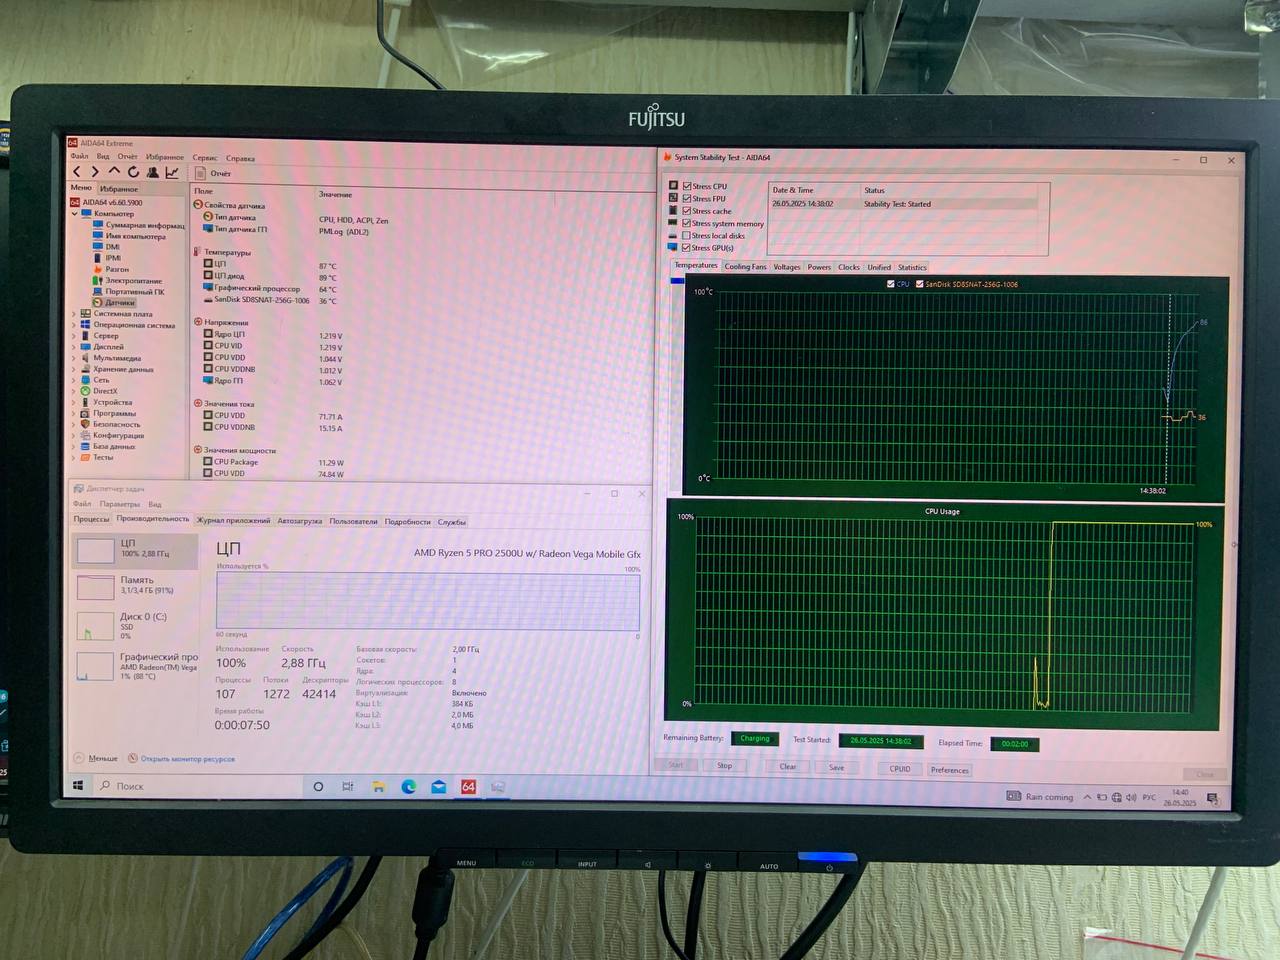Expand the Системная плата tree node
1280x960 pixels.
click(74, 314)
